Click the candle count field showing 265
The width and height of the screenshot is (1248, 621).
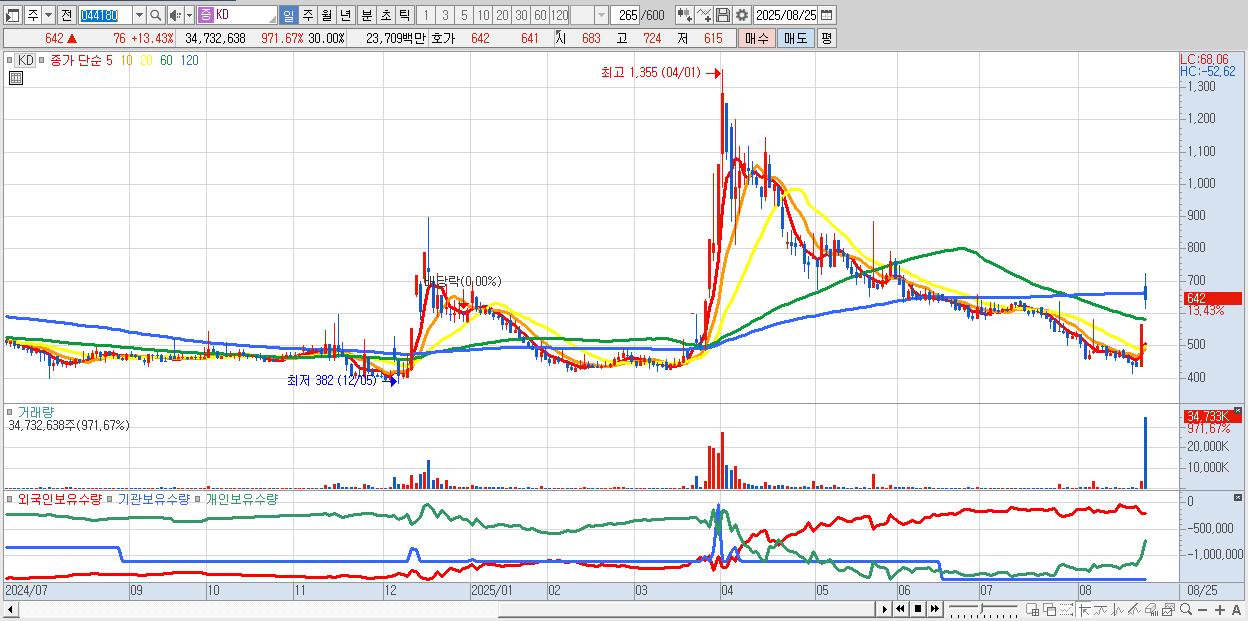tap(625, 15)
